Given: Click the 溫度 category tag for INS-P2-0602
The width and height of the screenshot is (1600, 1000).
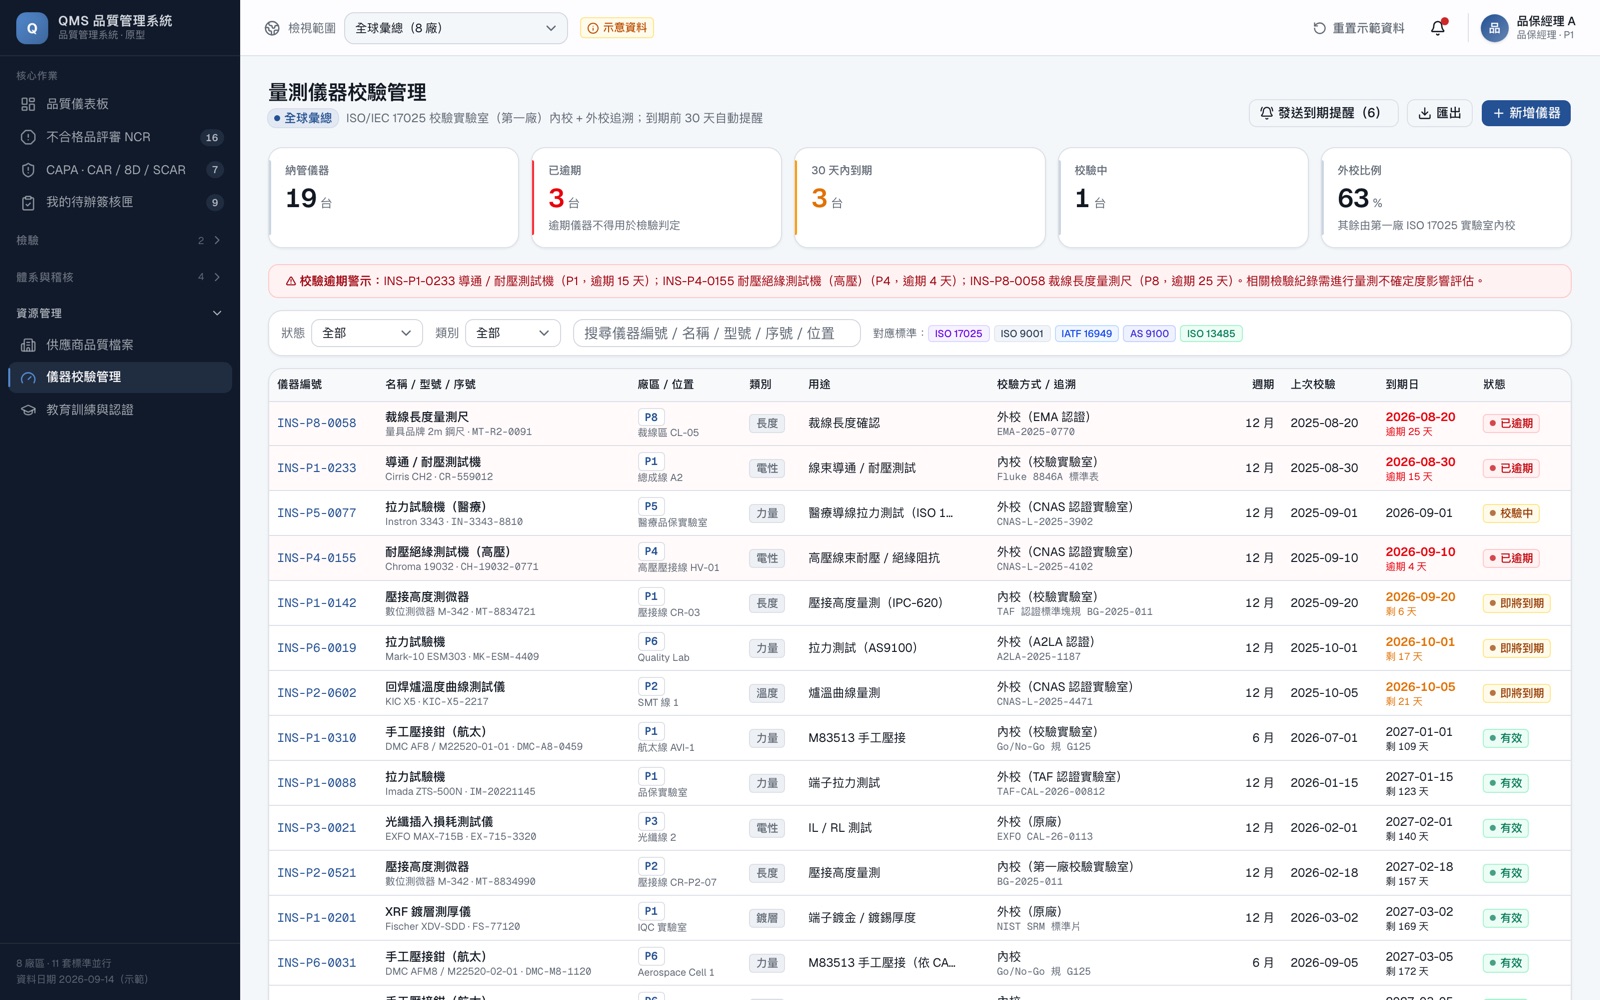Looking at the screenshot, I should [x=767, y=693].
